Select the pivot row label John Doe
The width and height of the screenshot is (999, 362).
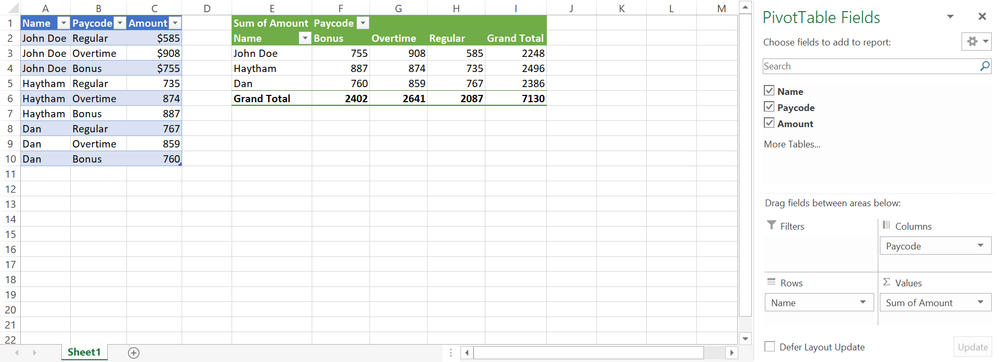[x=271, y=54]
